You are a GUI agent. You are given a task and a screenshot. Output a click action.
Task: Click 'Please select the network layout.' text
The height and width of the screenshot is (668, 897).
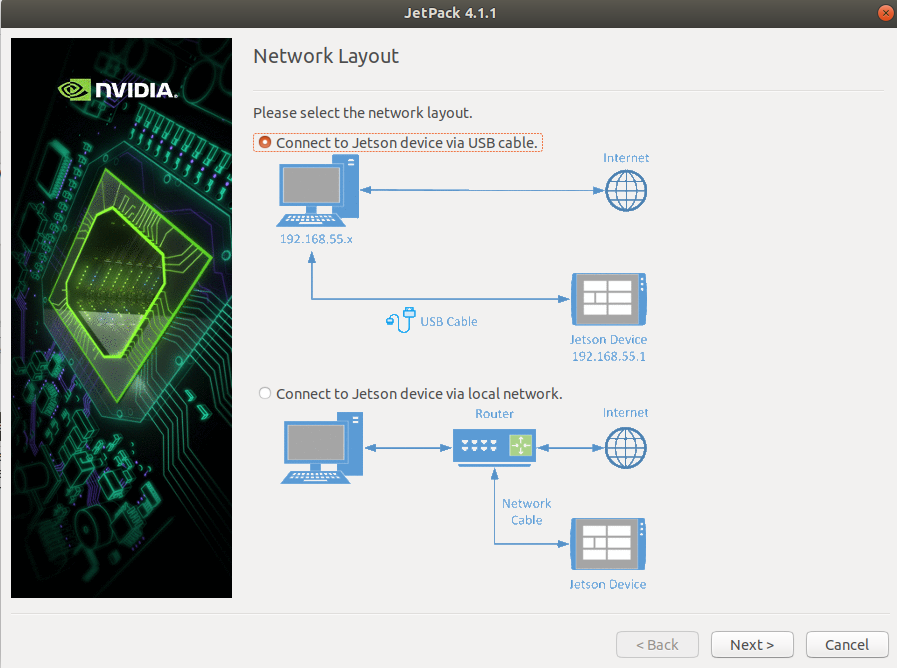tap(363, 113)
